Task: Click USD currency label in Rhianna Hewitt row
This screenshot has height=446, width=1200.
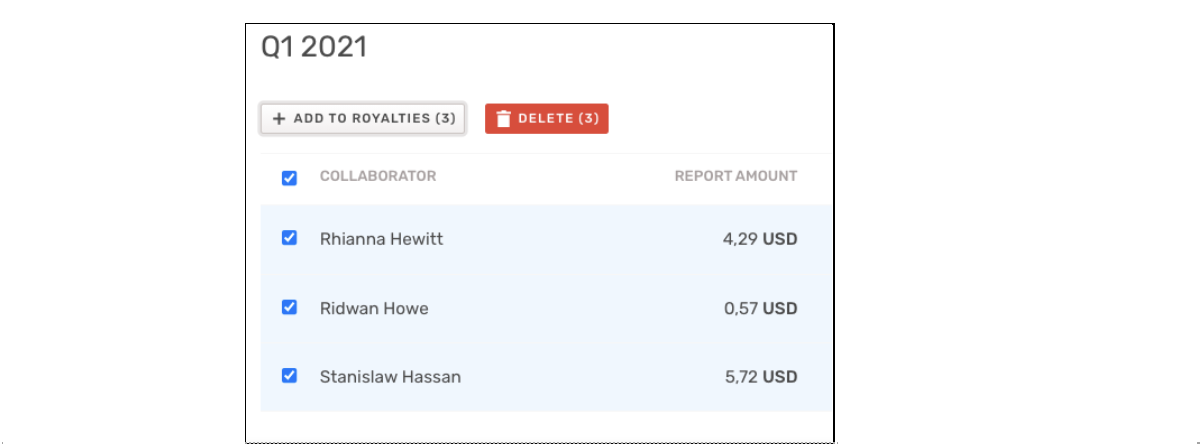Action: tap(780, 239)
